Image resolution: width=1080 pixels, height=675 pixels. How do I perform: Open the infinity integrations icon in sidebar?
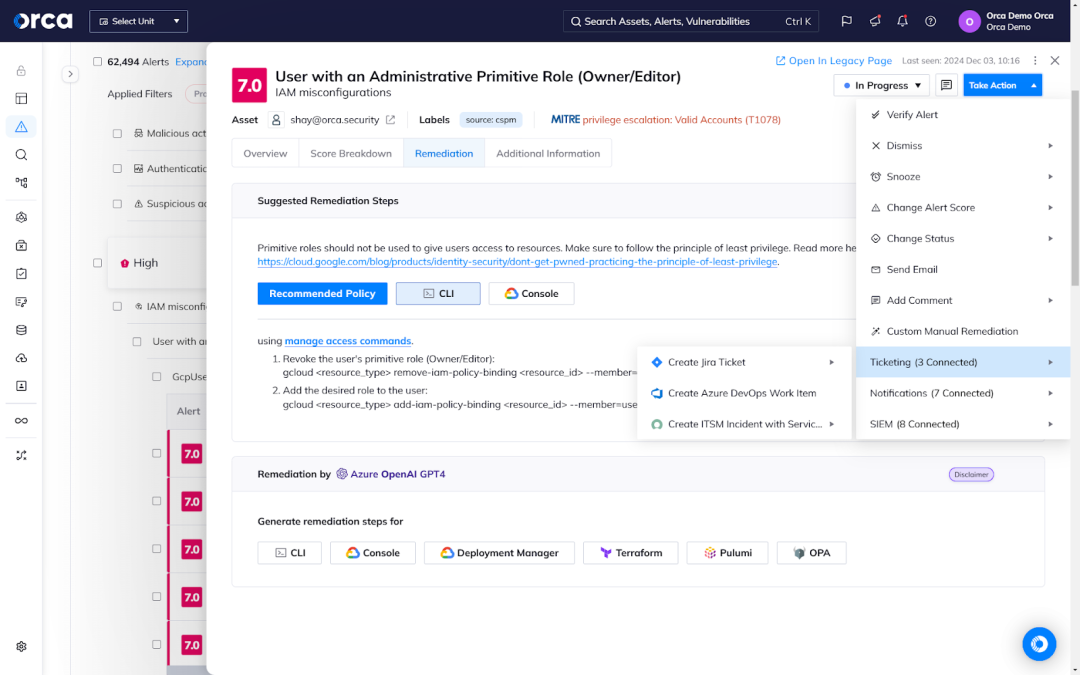[21, 421]
